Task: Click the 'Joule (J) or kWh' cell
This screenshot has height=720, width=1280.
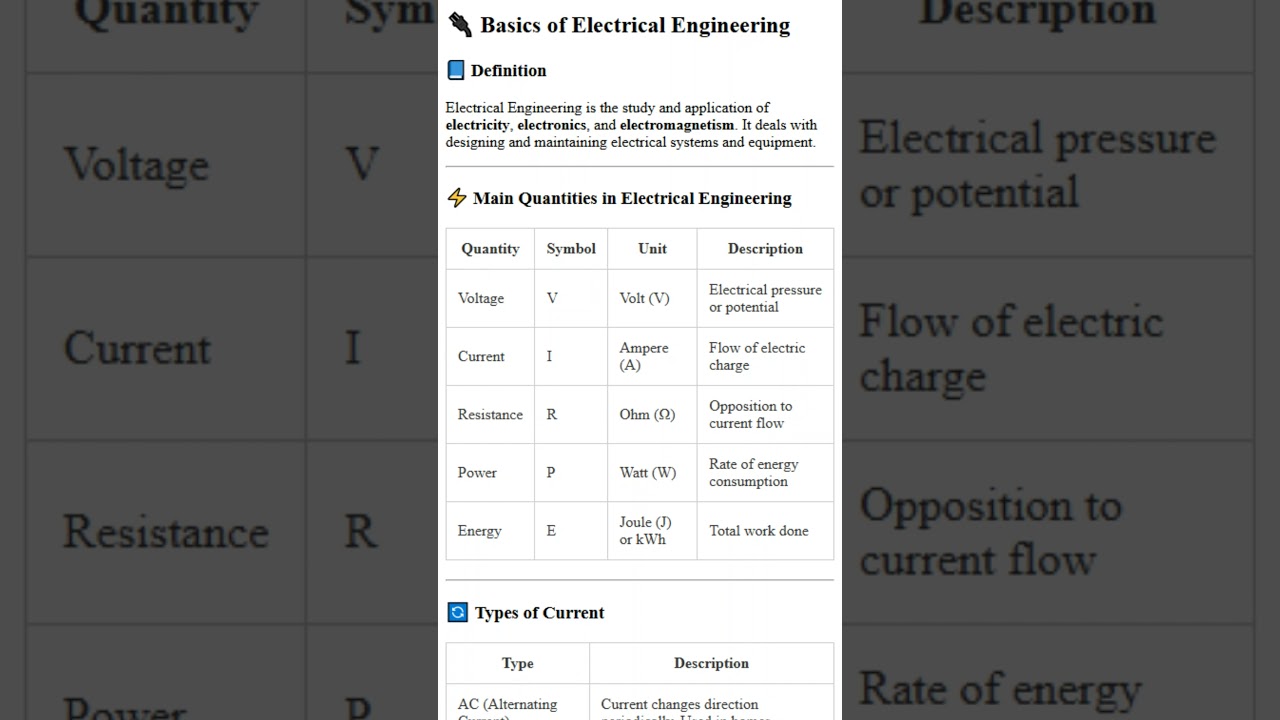Action: pos(645,530)
